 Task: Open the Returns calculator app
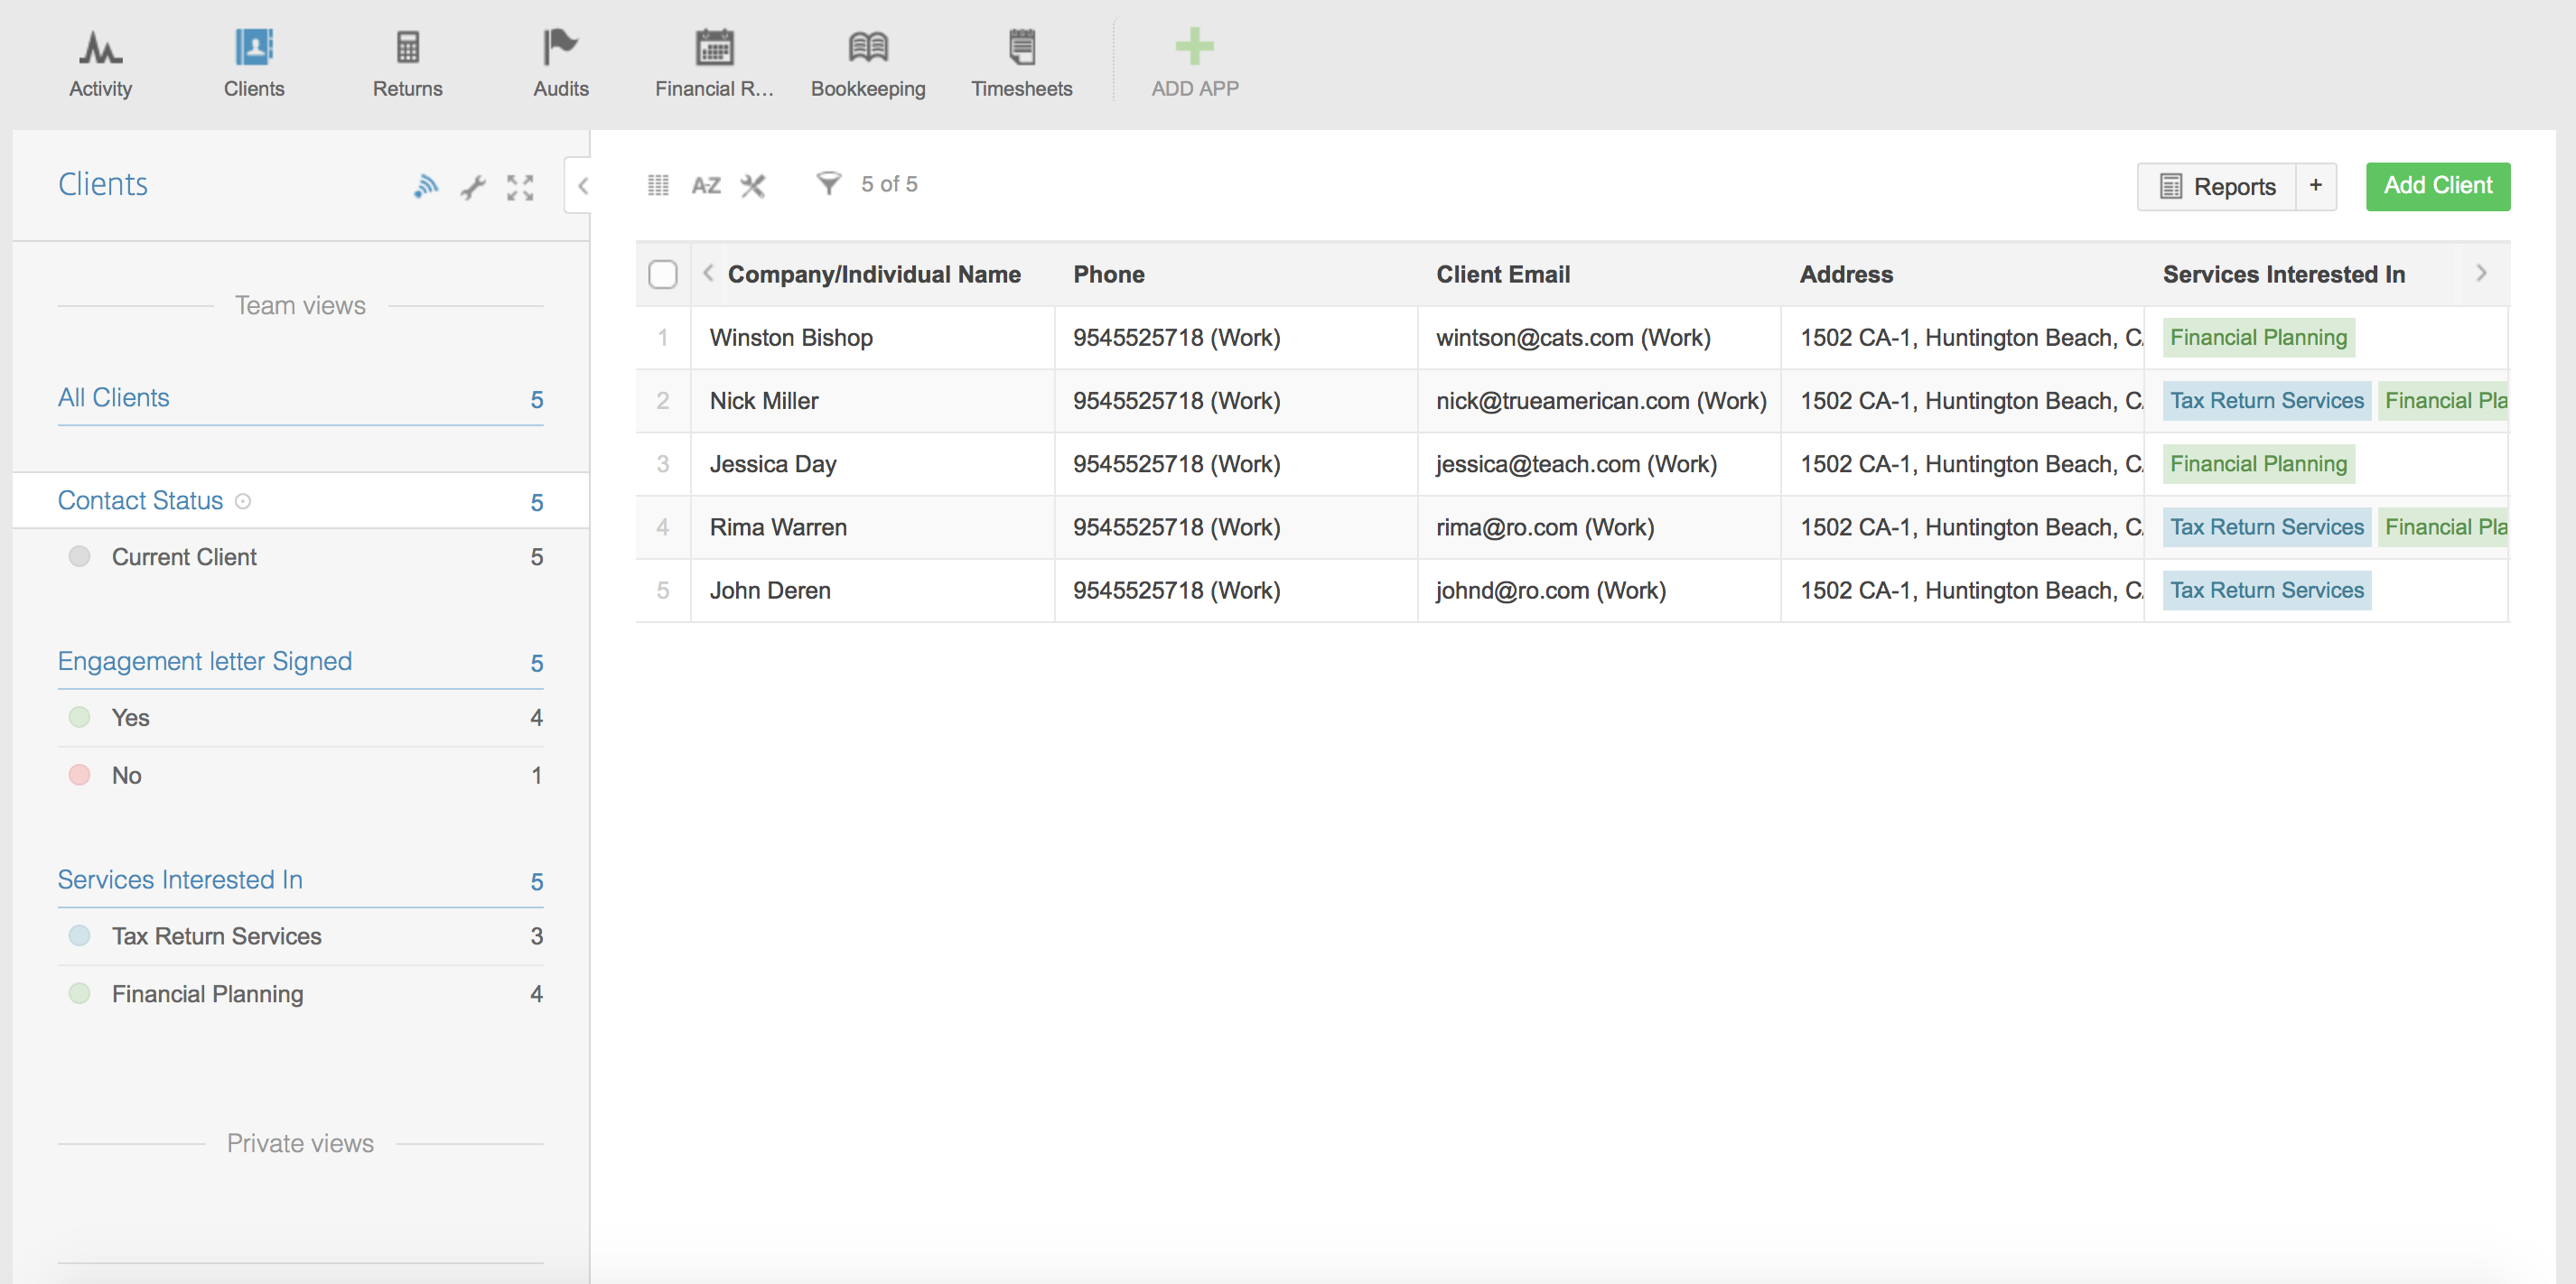pyautogui.click(x=407, y=48)
